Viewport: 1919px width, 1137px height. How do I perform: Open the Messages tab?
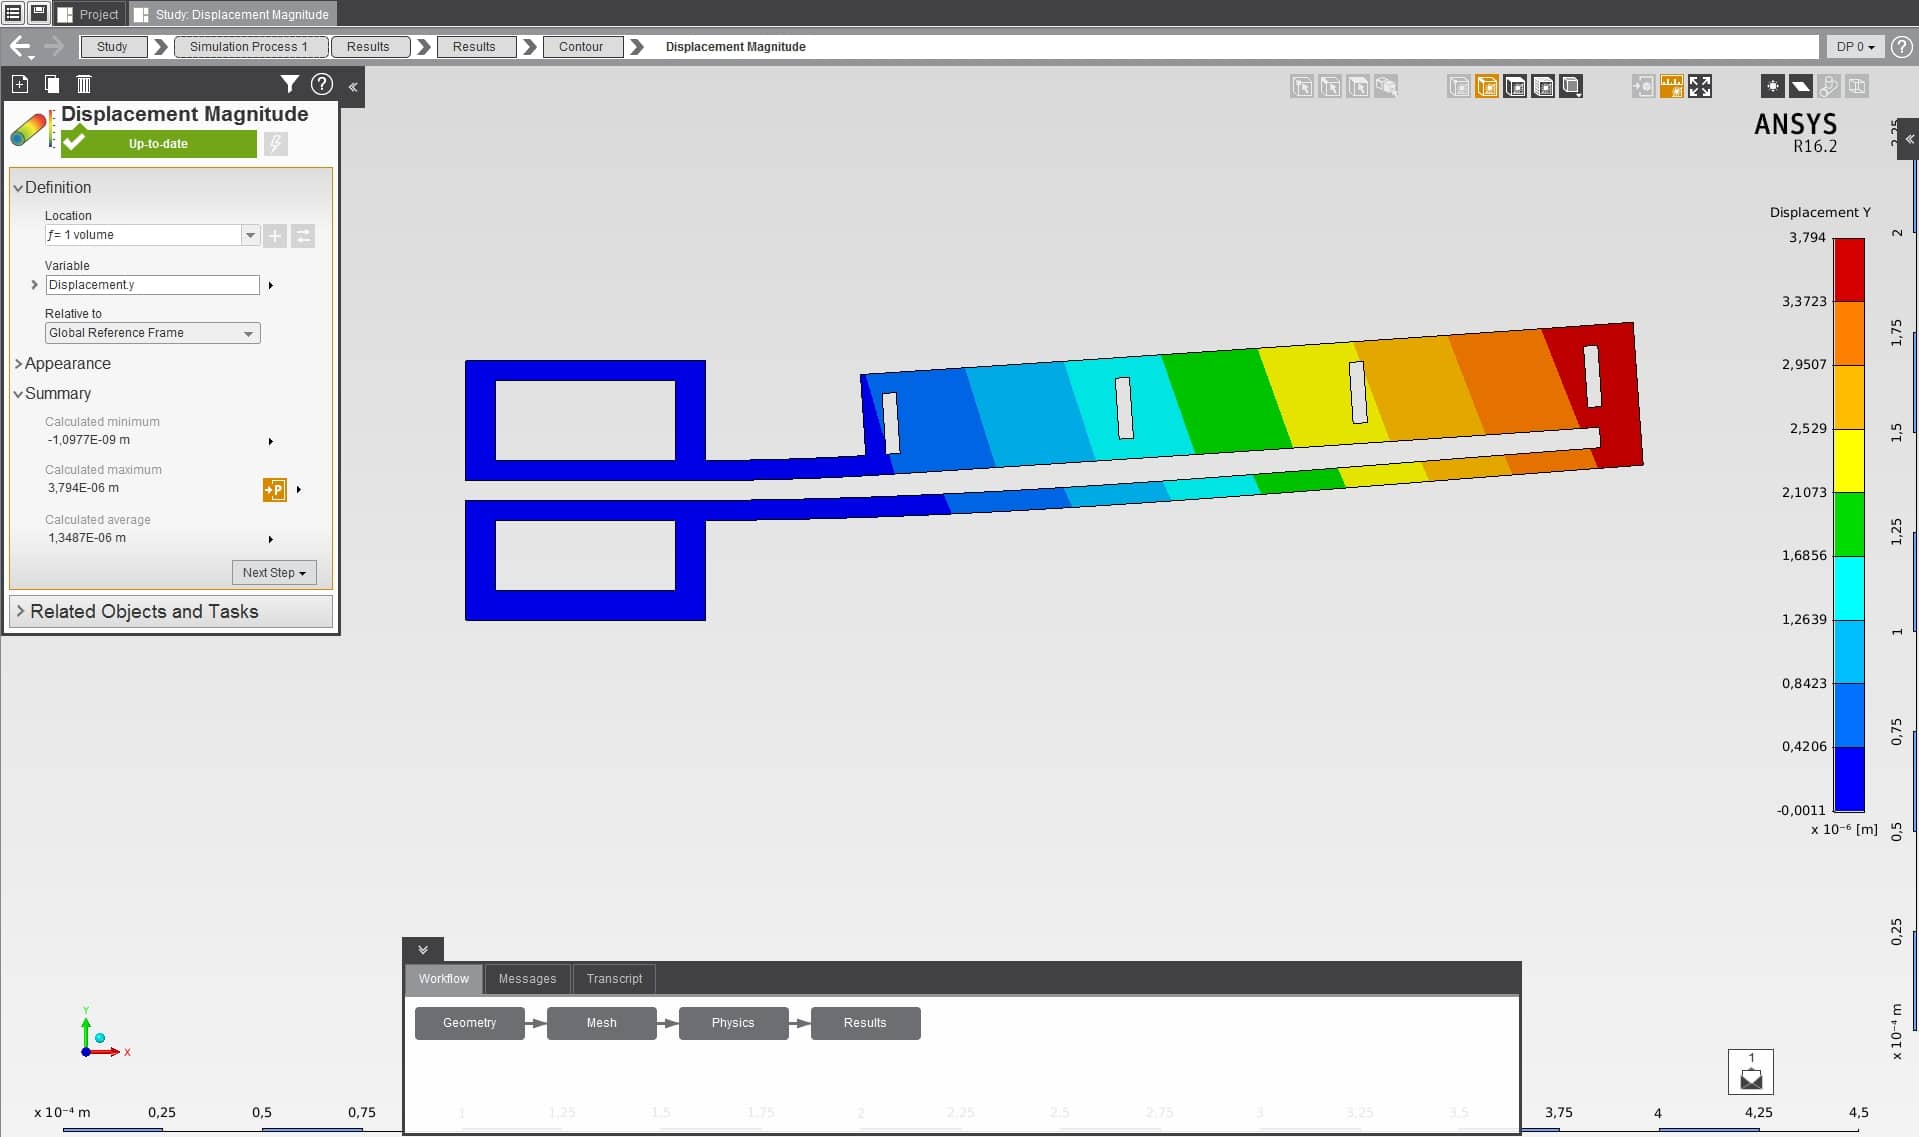[x=527, y=979]
